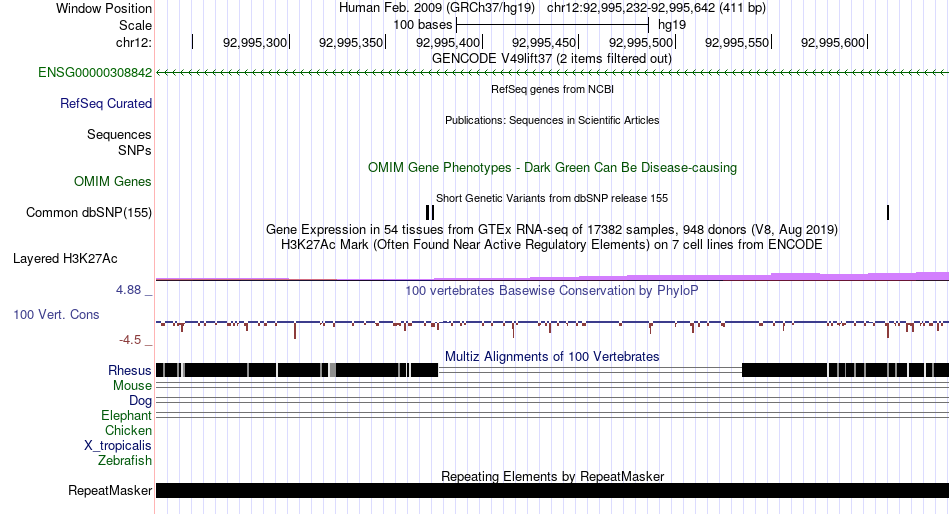Screen dimensions: 950x514
Task: Click the RepeatMasker black repeat bar
Action: [x=553, y=490]
